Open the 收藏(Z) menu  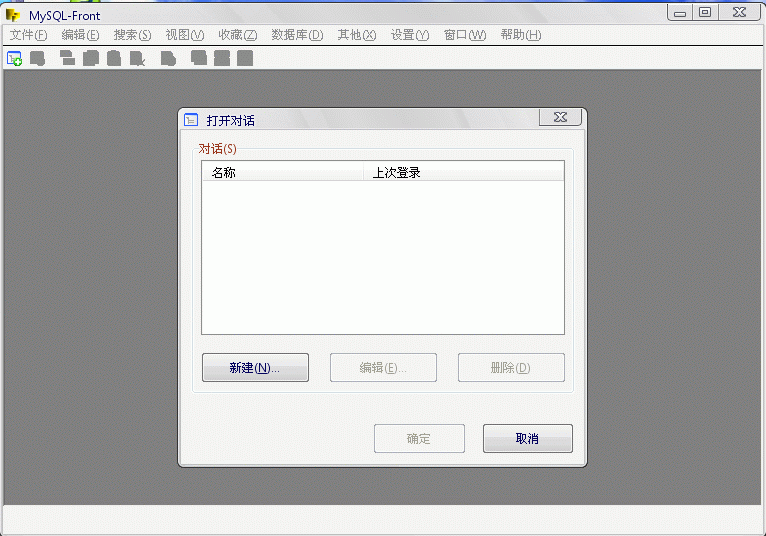[x=237, y=35]
